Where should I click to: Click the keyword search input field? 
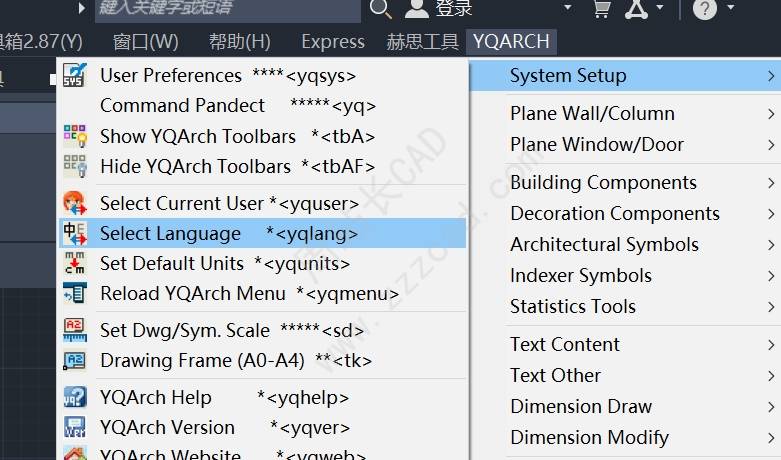pyautogui.click(x=228, y=10)
